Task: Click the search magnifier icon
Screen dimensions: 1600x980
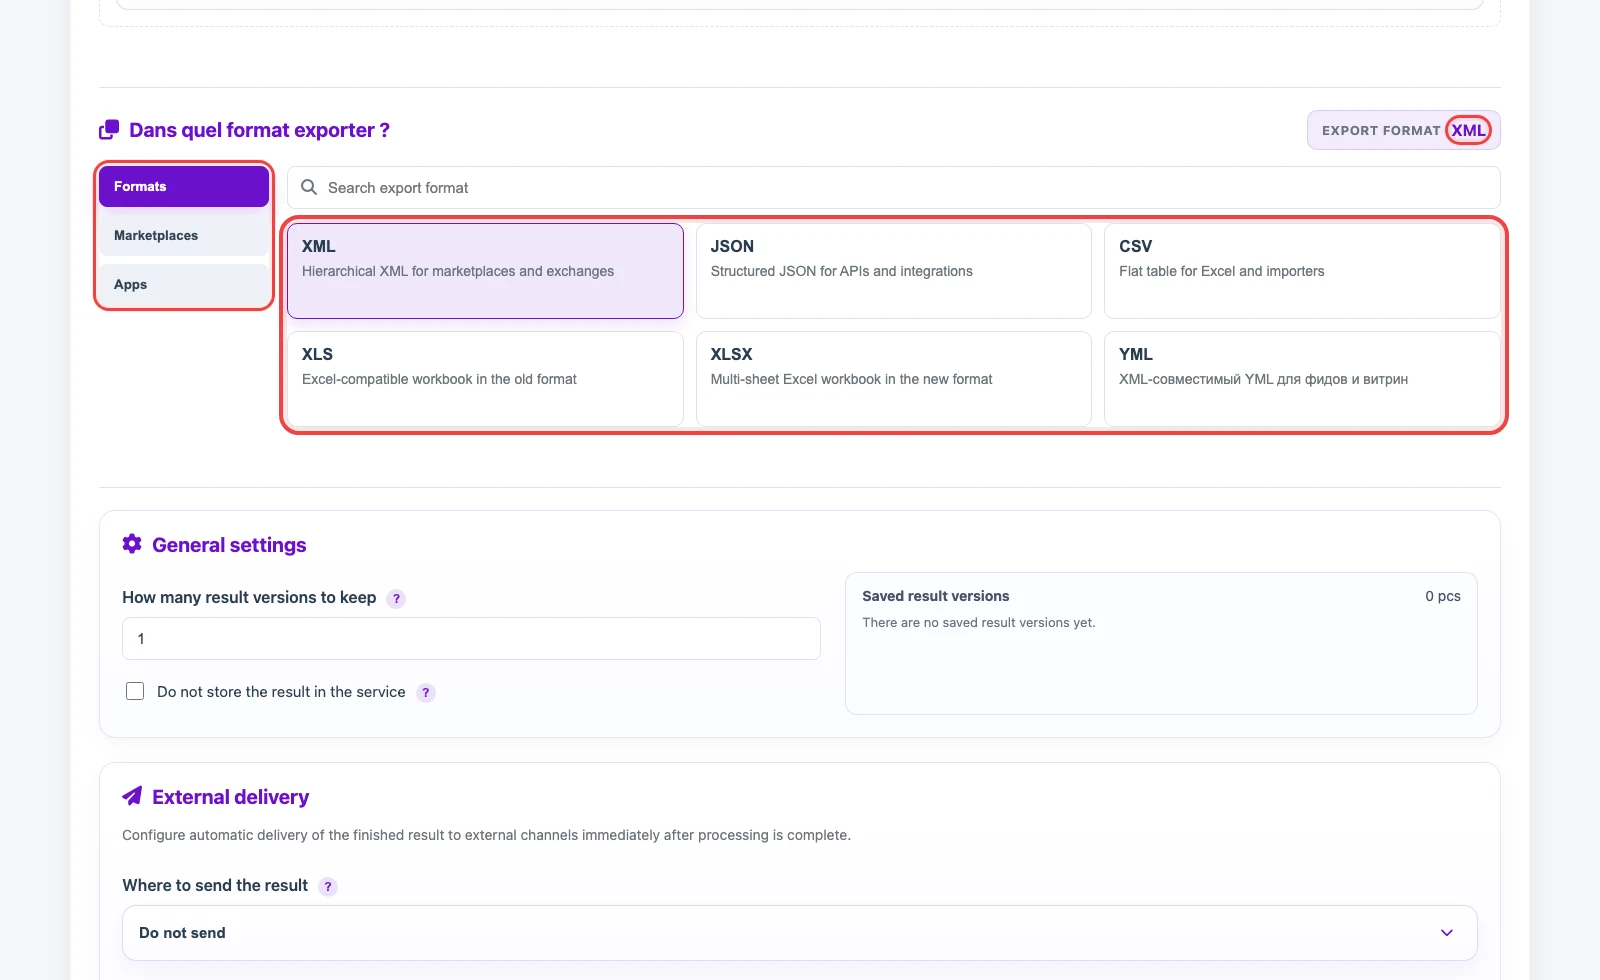Action: pyautogui.click(x=309, y=188)
